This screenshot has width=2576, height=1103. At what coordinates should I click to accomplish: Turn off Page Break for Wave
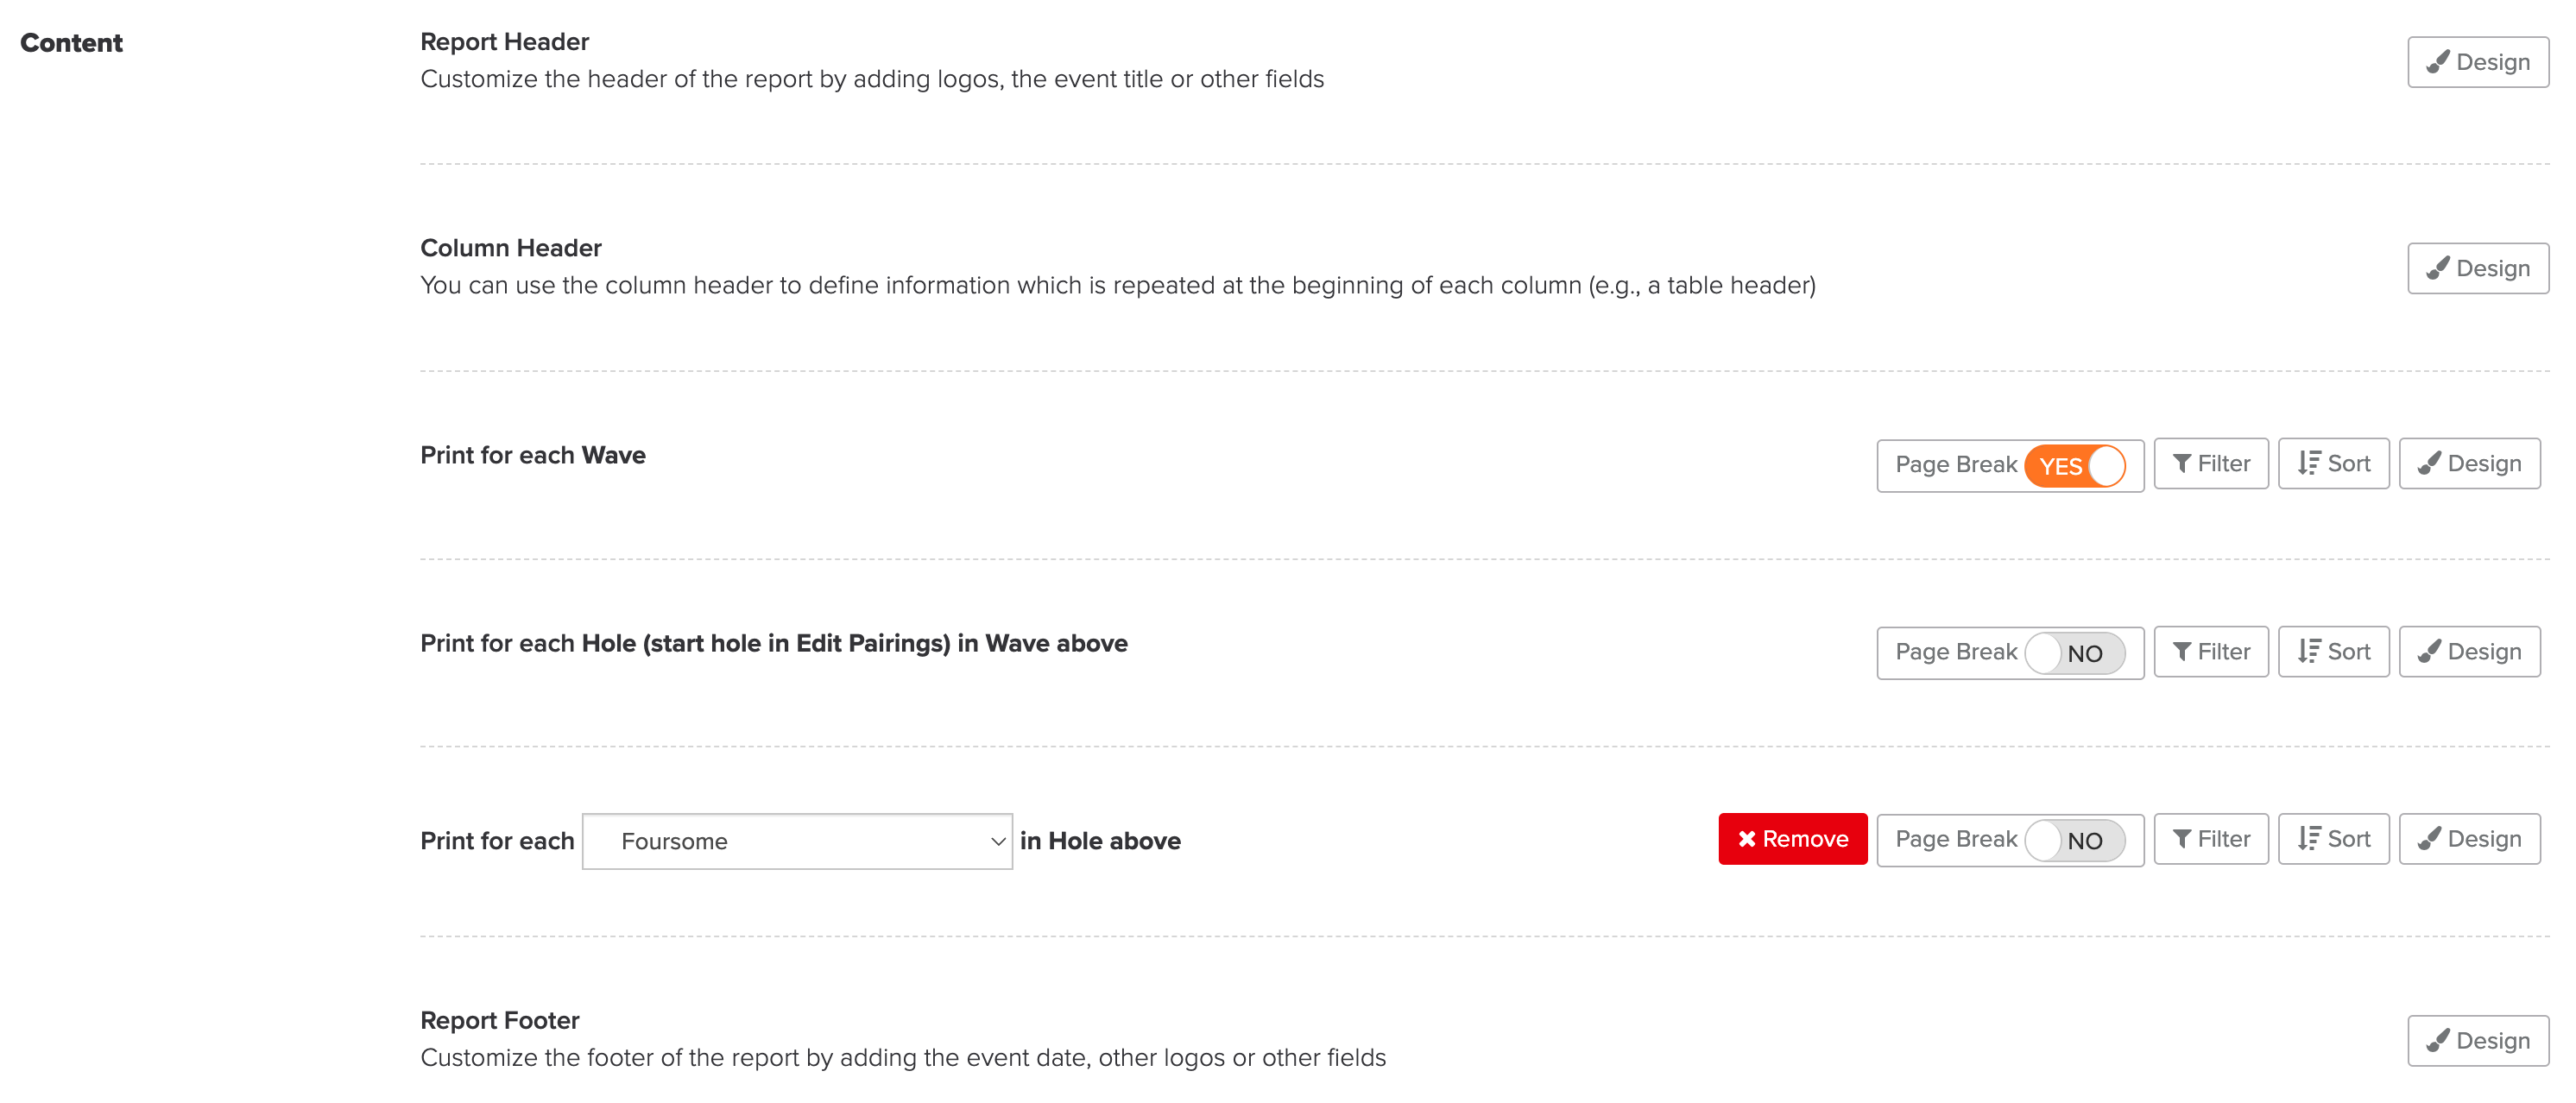point(2074,465)
